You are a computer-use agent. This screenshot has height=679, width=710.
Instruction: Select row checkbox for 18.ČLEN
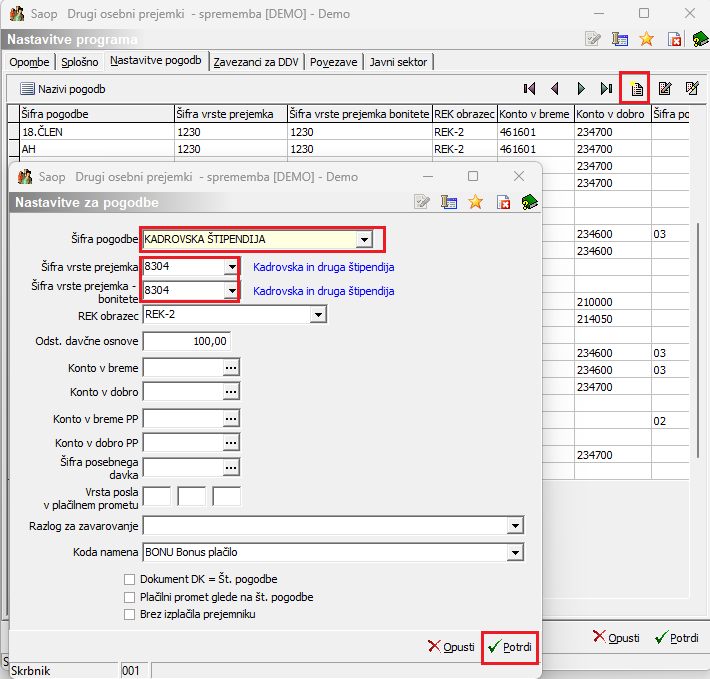[14, 132]
